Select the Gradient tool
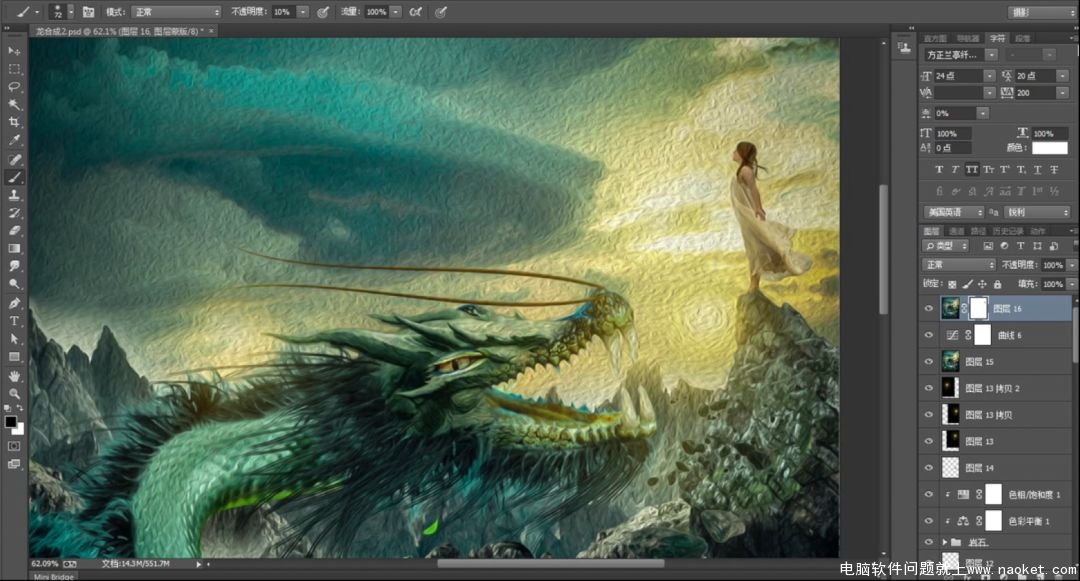Image resolution: width=1080 pixels, height=581 pixels. coord(14,249)
